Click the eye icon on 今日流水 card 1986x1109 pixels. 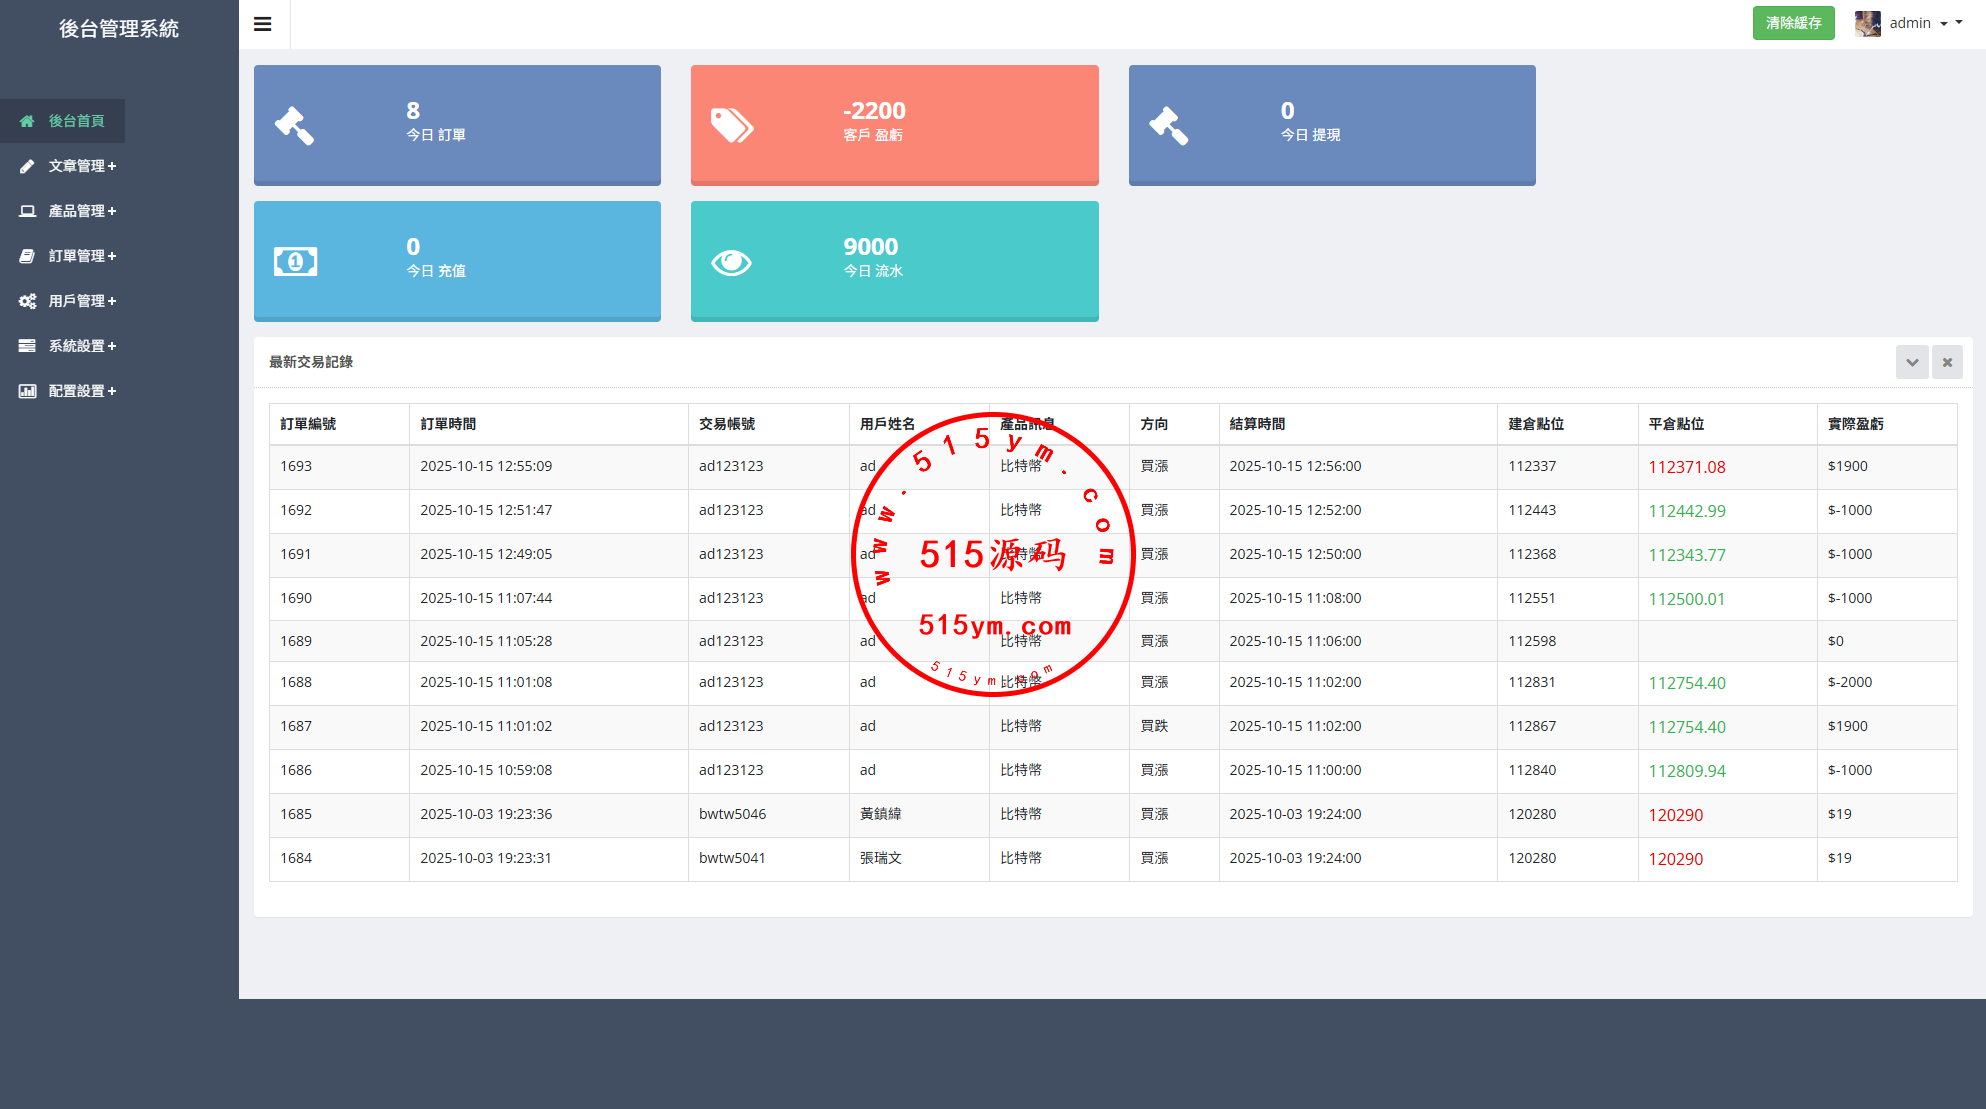pos(731,262)
